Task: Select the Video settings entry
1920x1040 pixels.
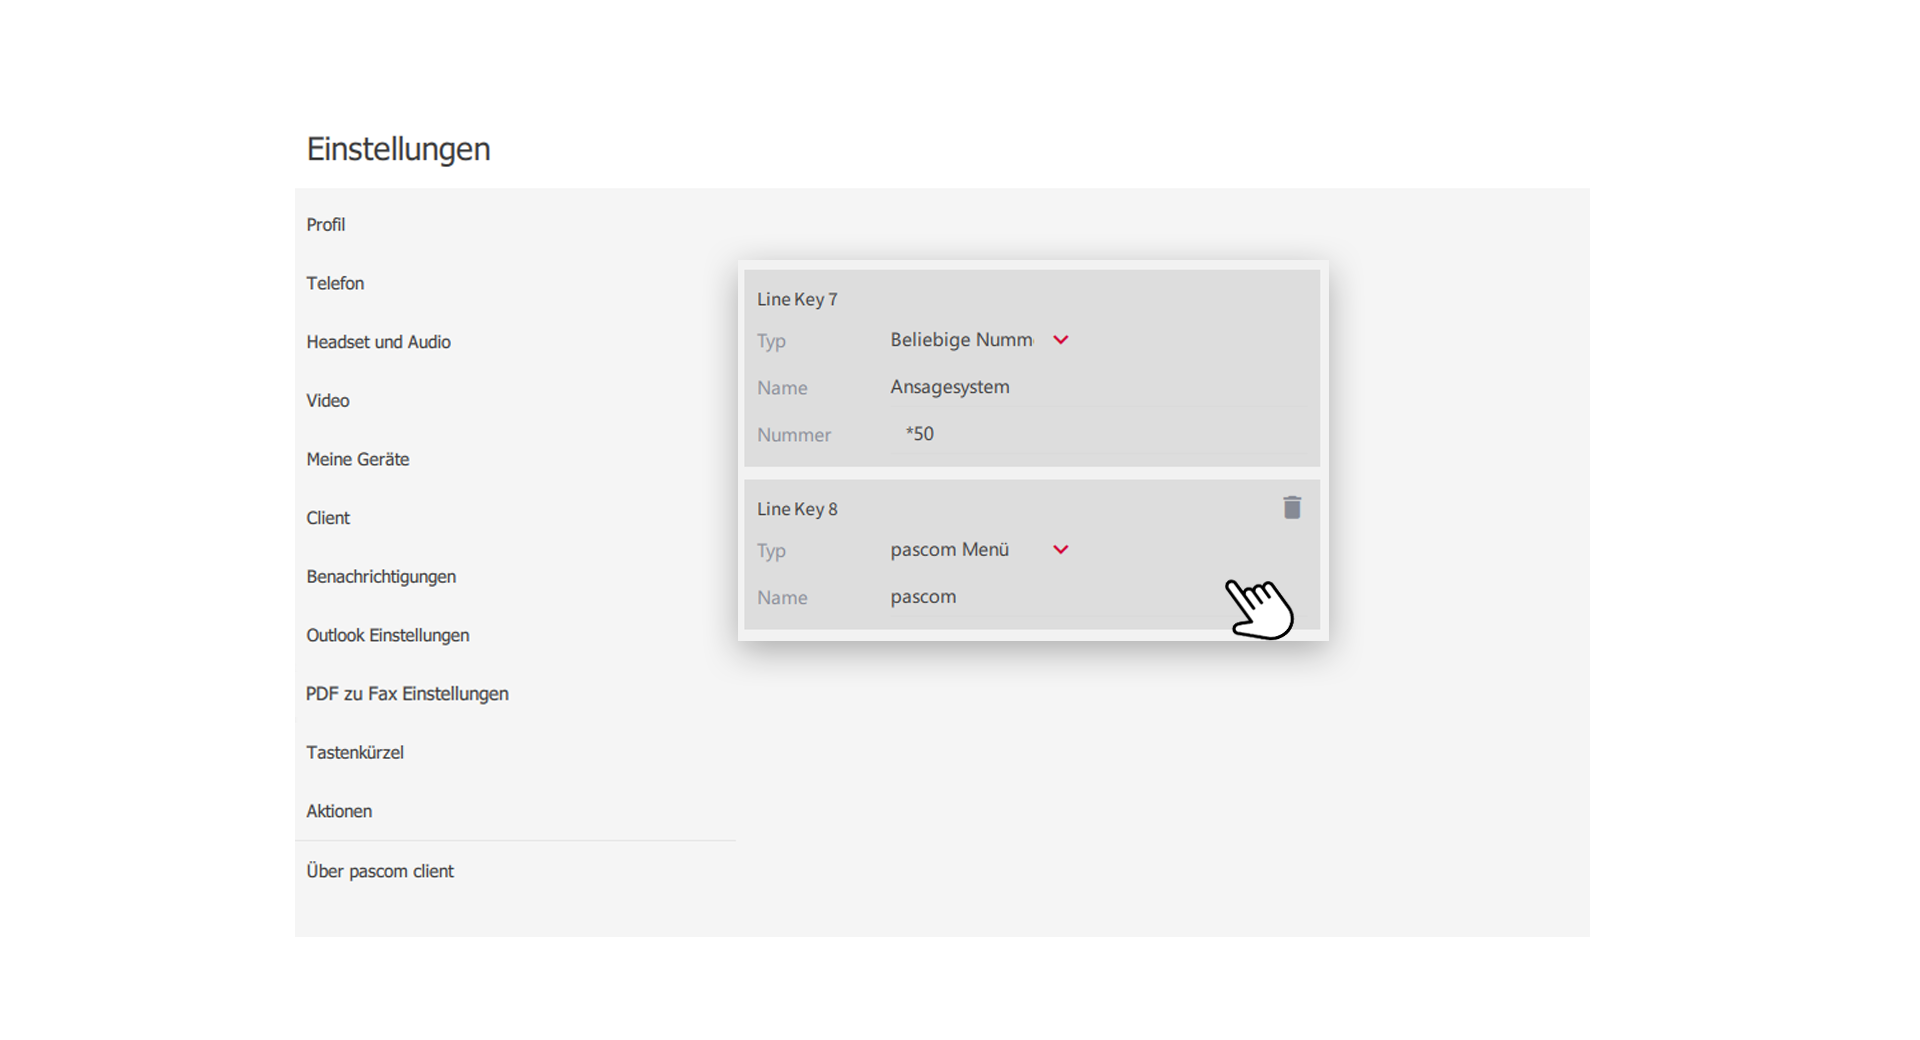Action: click(x=328, y=401)
